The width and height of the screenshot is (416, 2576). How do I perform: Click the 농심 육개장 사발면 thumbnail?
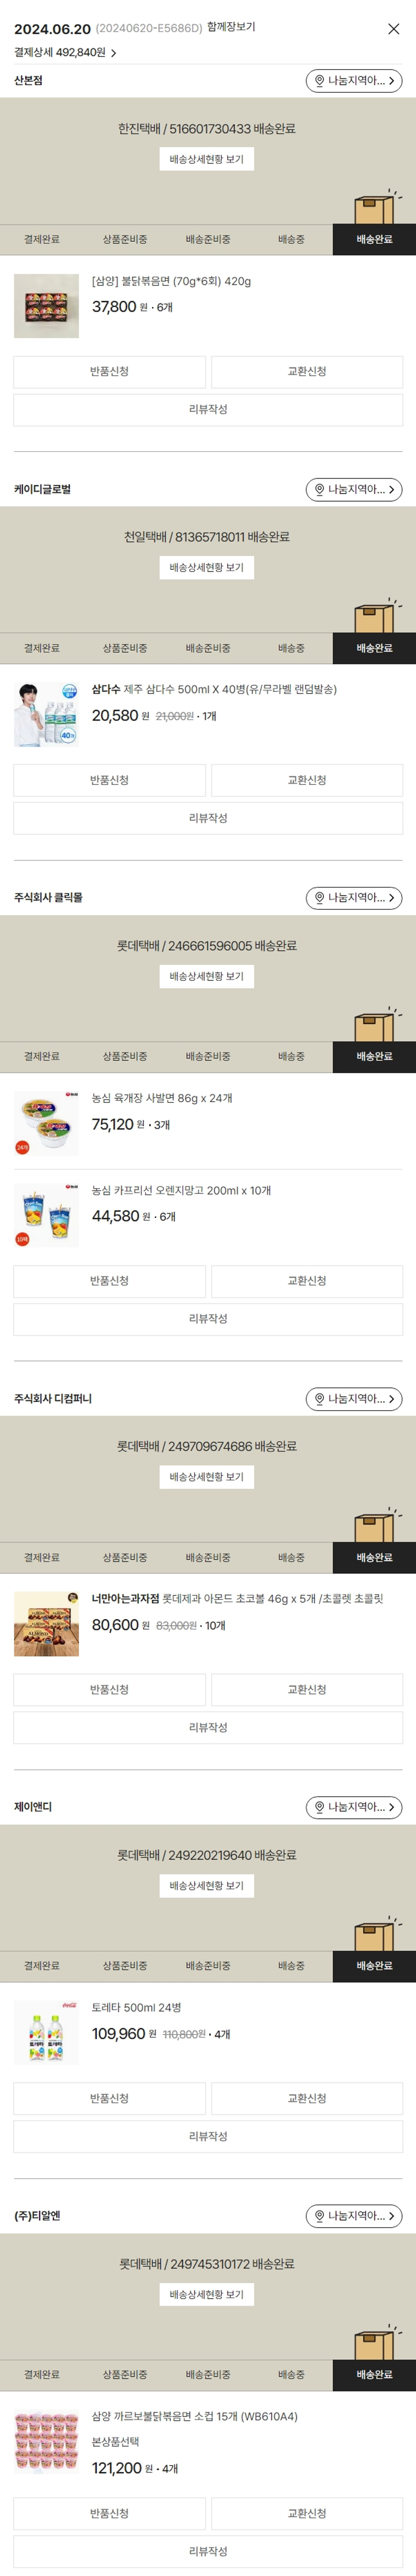[46, 1123]
